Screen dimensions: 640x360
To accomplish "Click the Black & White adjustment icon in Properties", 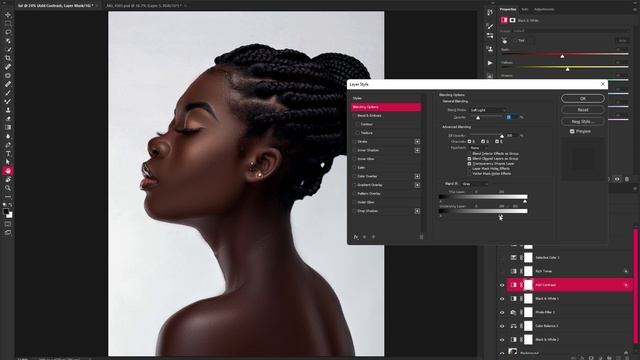I will (x=504, y=20).
